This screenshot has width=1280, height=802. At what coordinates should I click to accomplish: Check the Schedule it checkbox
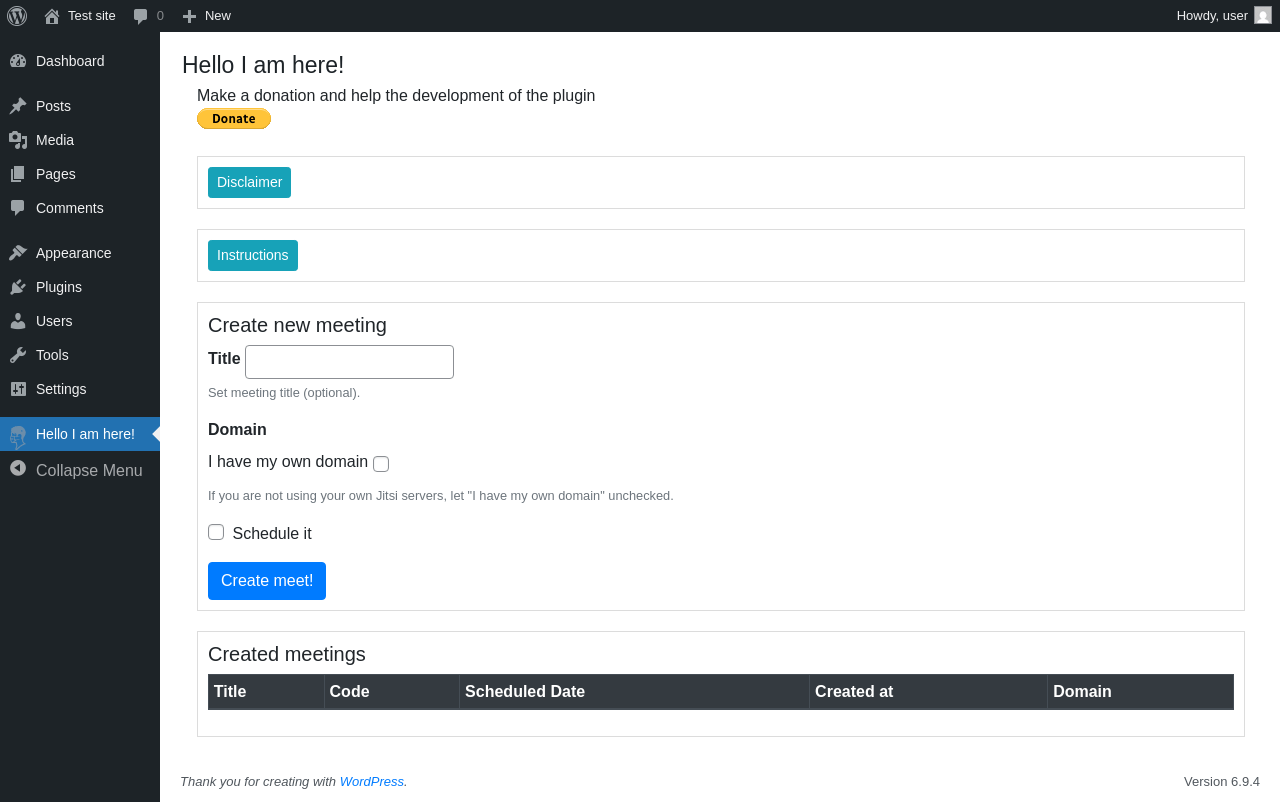[216, 532]
